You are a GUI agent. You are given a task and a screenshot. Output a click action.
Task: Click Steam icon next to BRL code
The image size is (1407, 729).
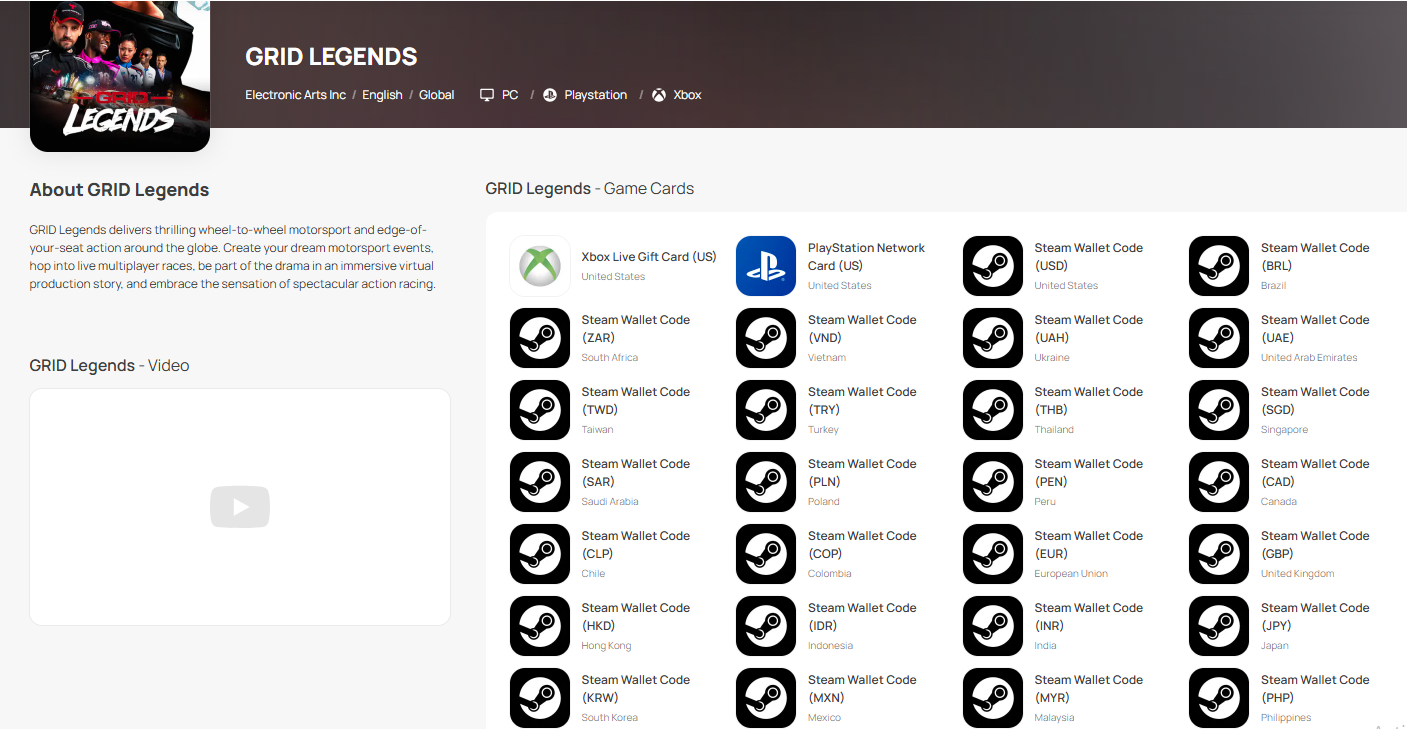(x=1219, y=266)
